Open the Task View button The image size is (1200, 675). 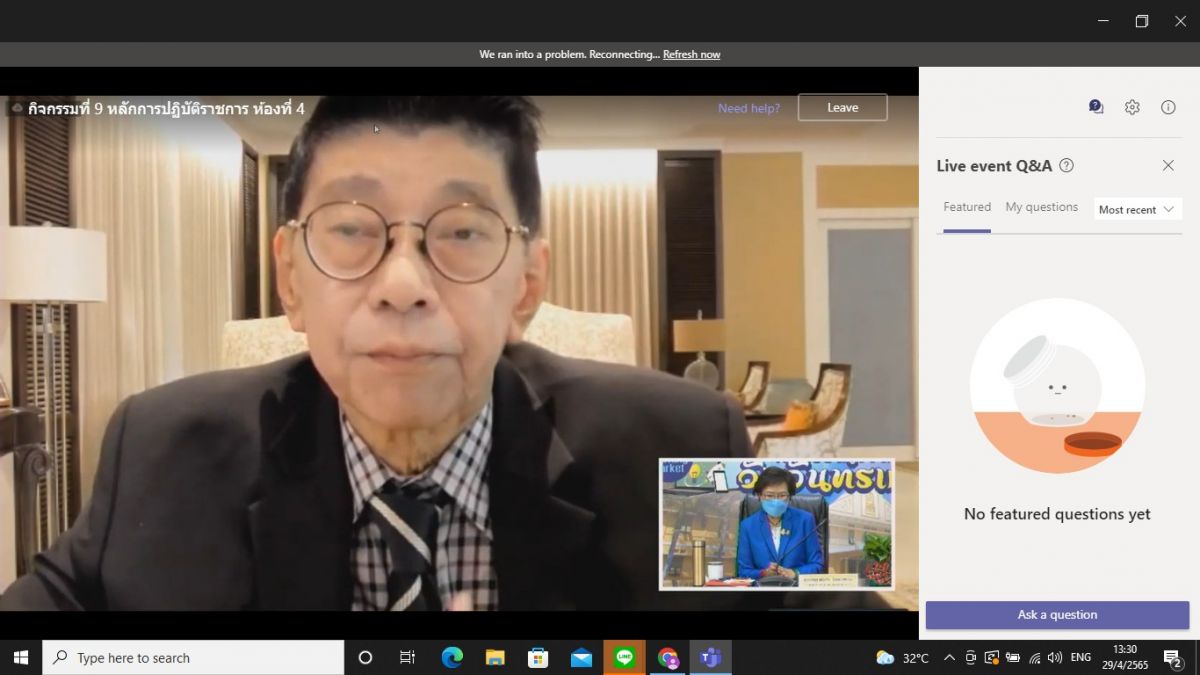tap(407, 658)
